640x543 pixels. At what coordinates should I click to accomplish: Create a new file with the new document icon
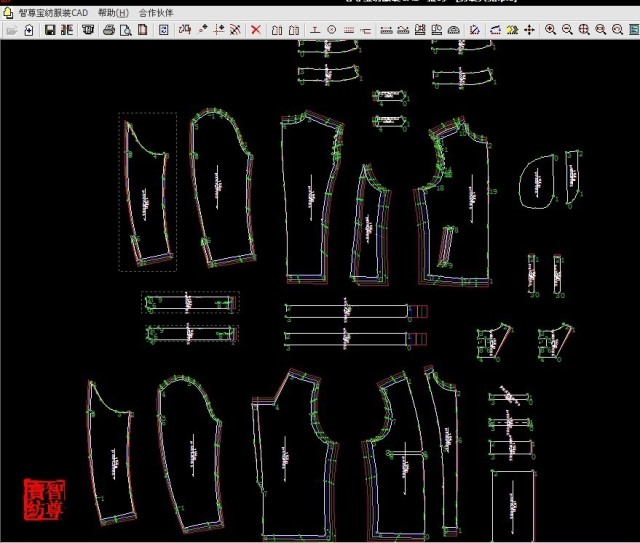(x=29, y=30)
